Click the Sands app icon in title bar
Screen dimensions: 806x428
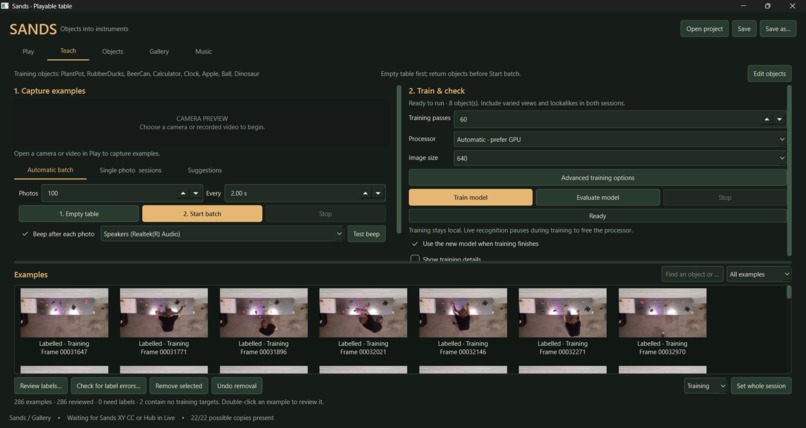coord(5,6)
